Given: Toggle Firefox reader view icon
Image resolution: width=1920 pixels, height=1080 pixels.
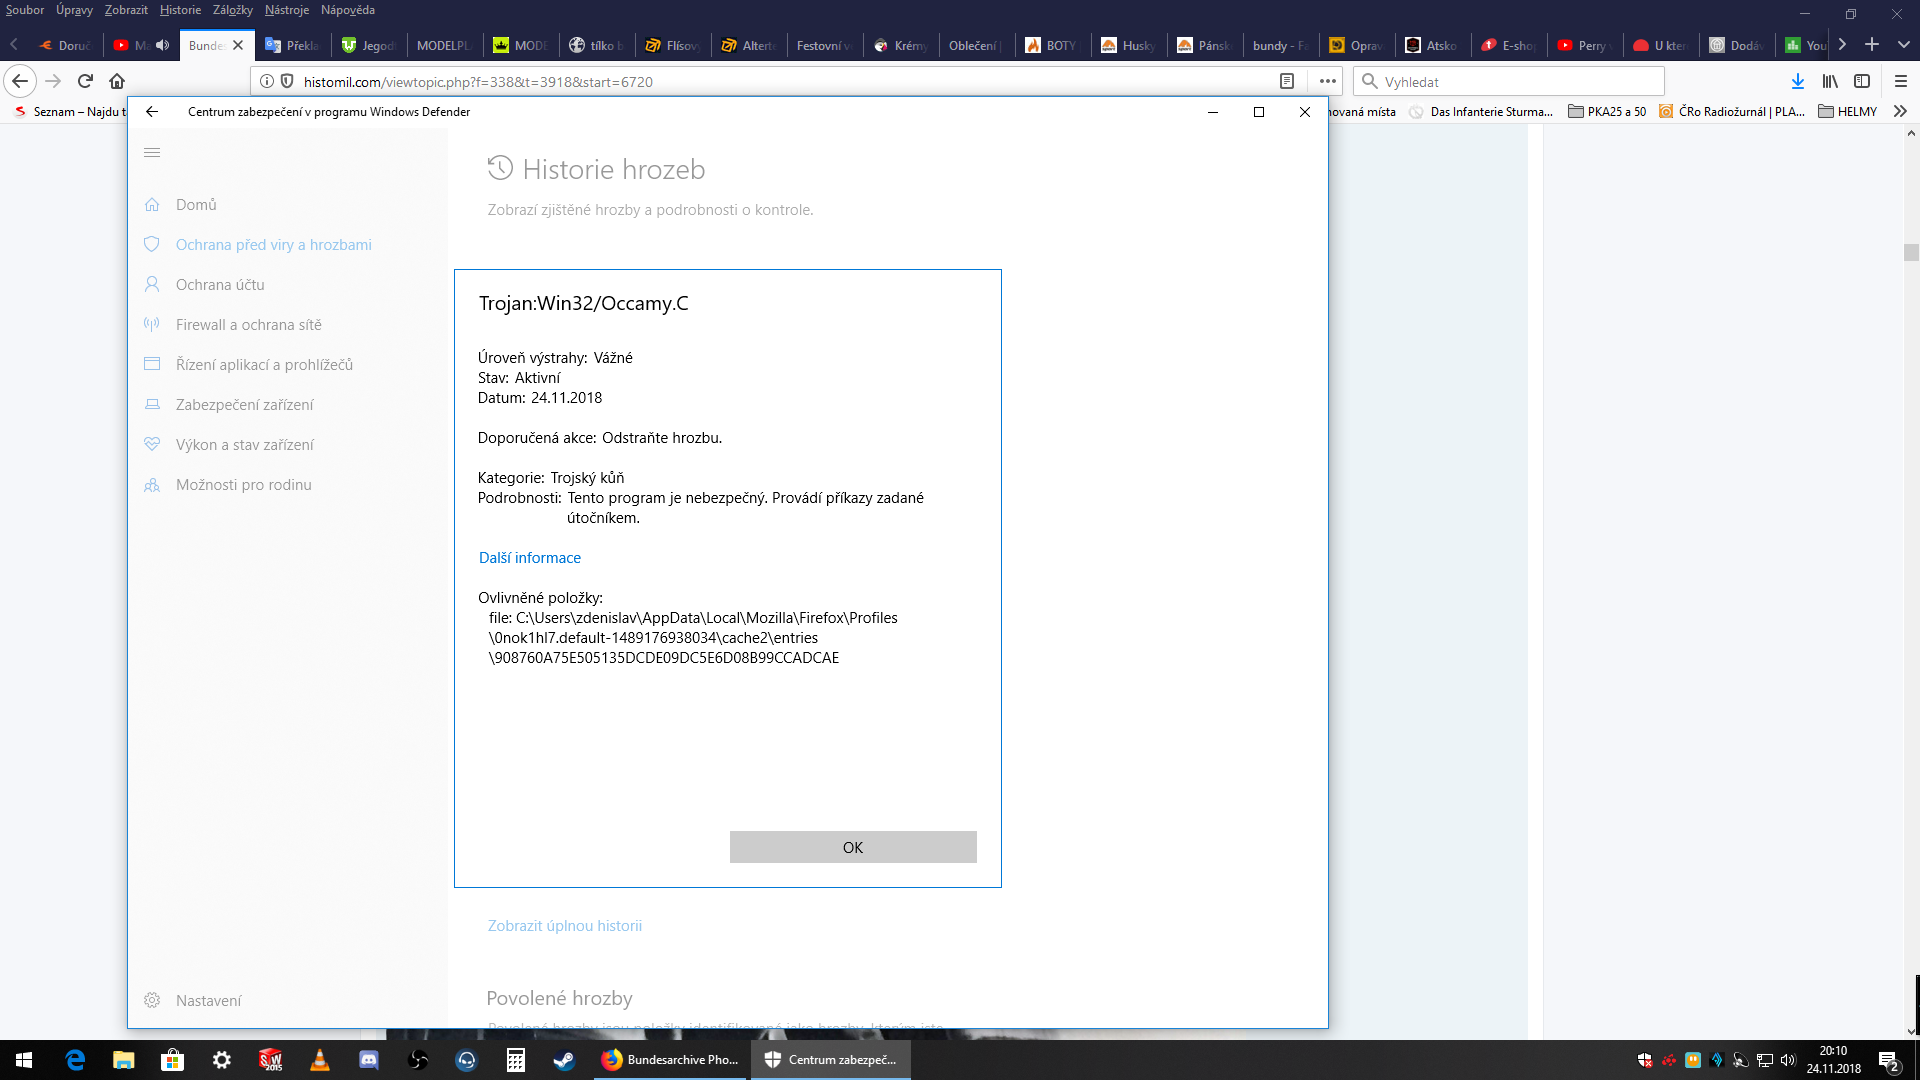Looking at the screenshot, I should click(1287, 82).
